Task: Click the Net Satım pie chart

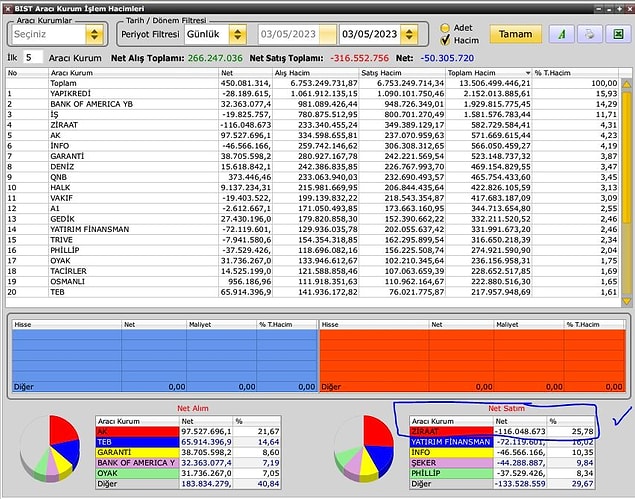Action: [x=364, y=448]
